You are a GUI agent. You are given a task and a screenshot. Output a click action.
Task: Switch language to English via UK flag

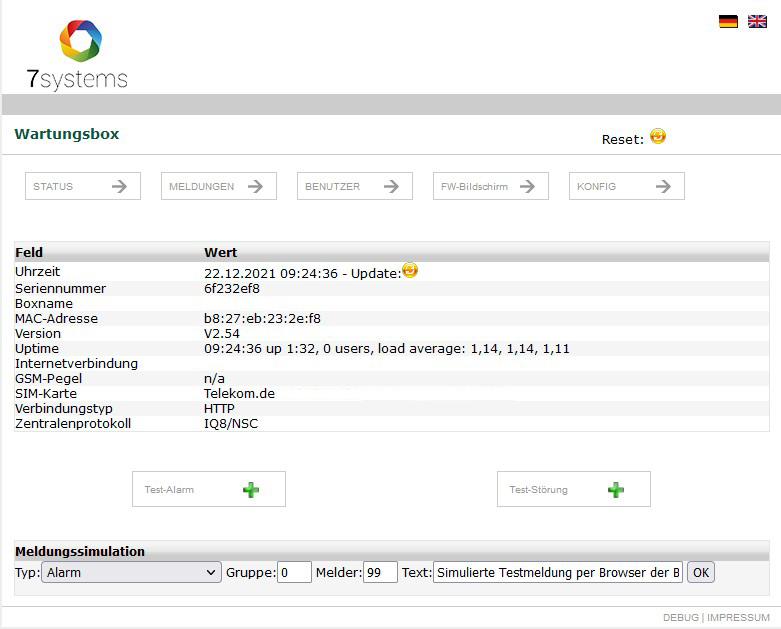[757, 21]
